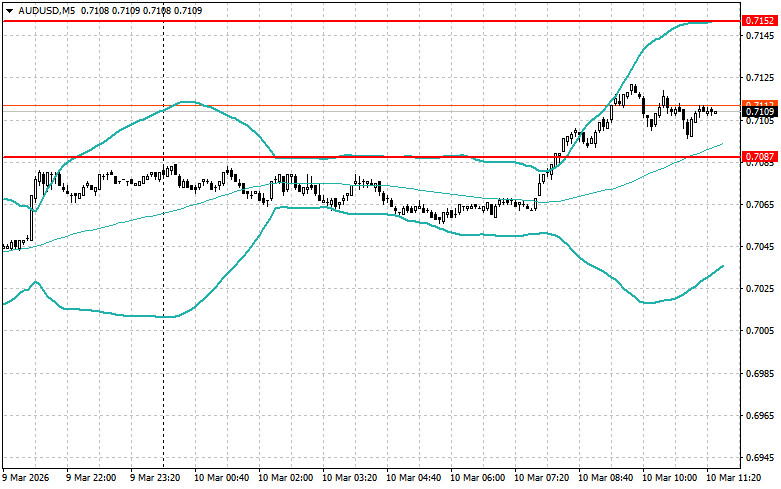The width and height of the screenshot is (781, 489).
Task: Select the 0.7065 price axis value
Action: coord(760,205)
